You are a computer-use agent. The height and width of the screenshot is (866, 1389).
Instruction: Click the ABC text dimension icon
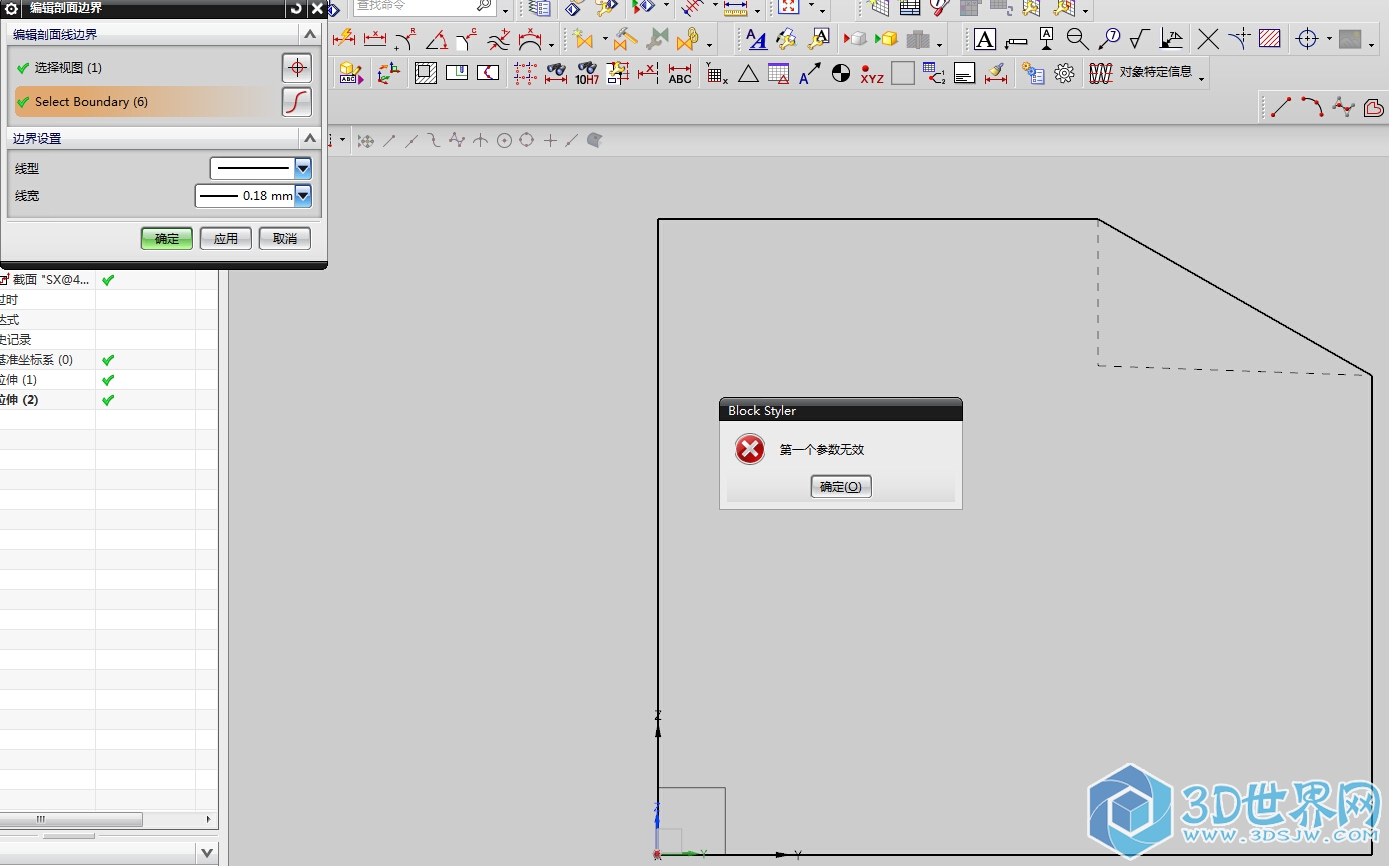click(x=680, y=73)
